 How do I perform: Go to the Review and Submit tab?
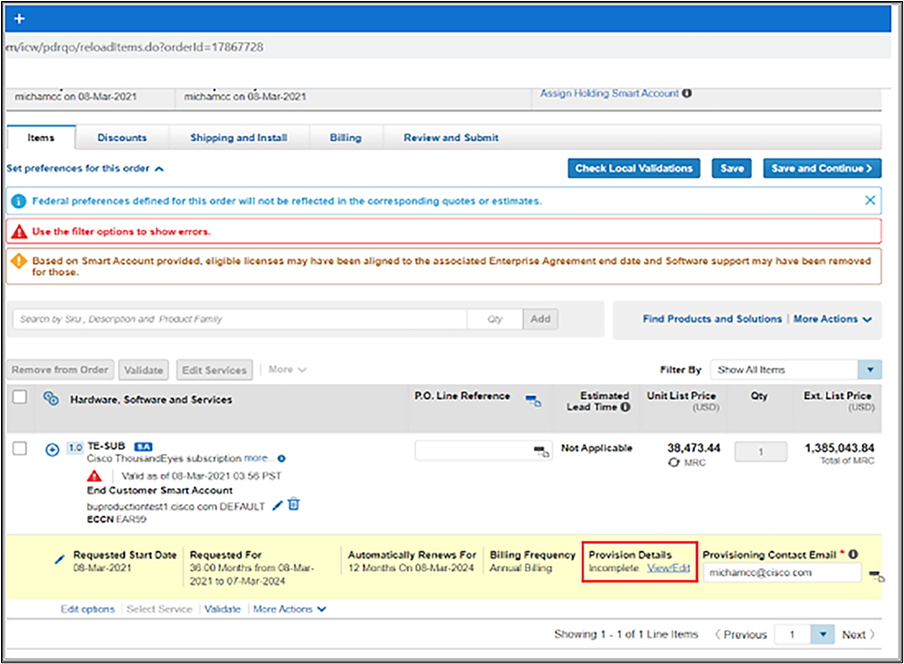click(x=451, y=138)
